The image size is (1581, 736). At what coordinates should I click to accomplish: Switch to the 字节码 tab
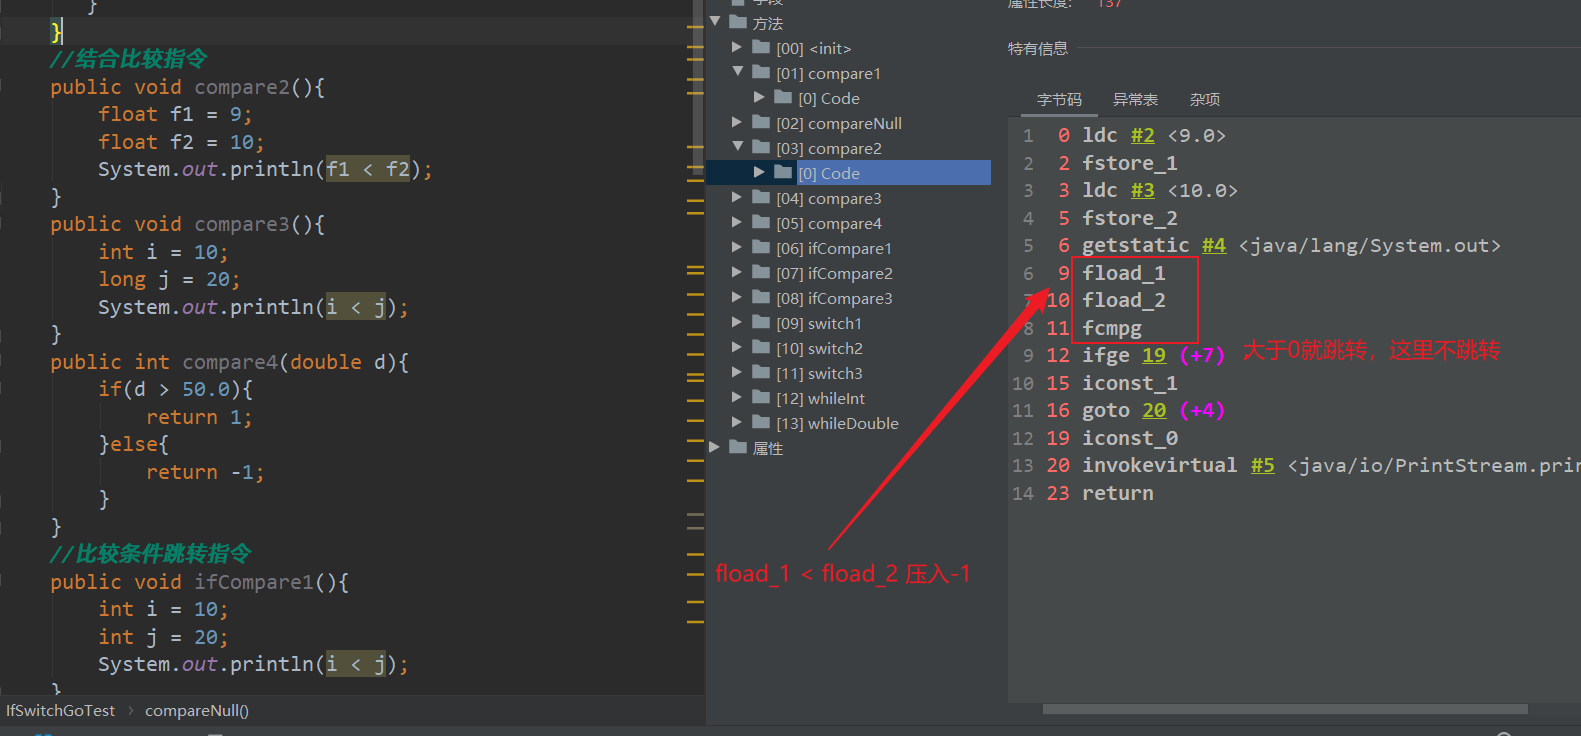1059,100
